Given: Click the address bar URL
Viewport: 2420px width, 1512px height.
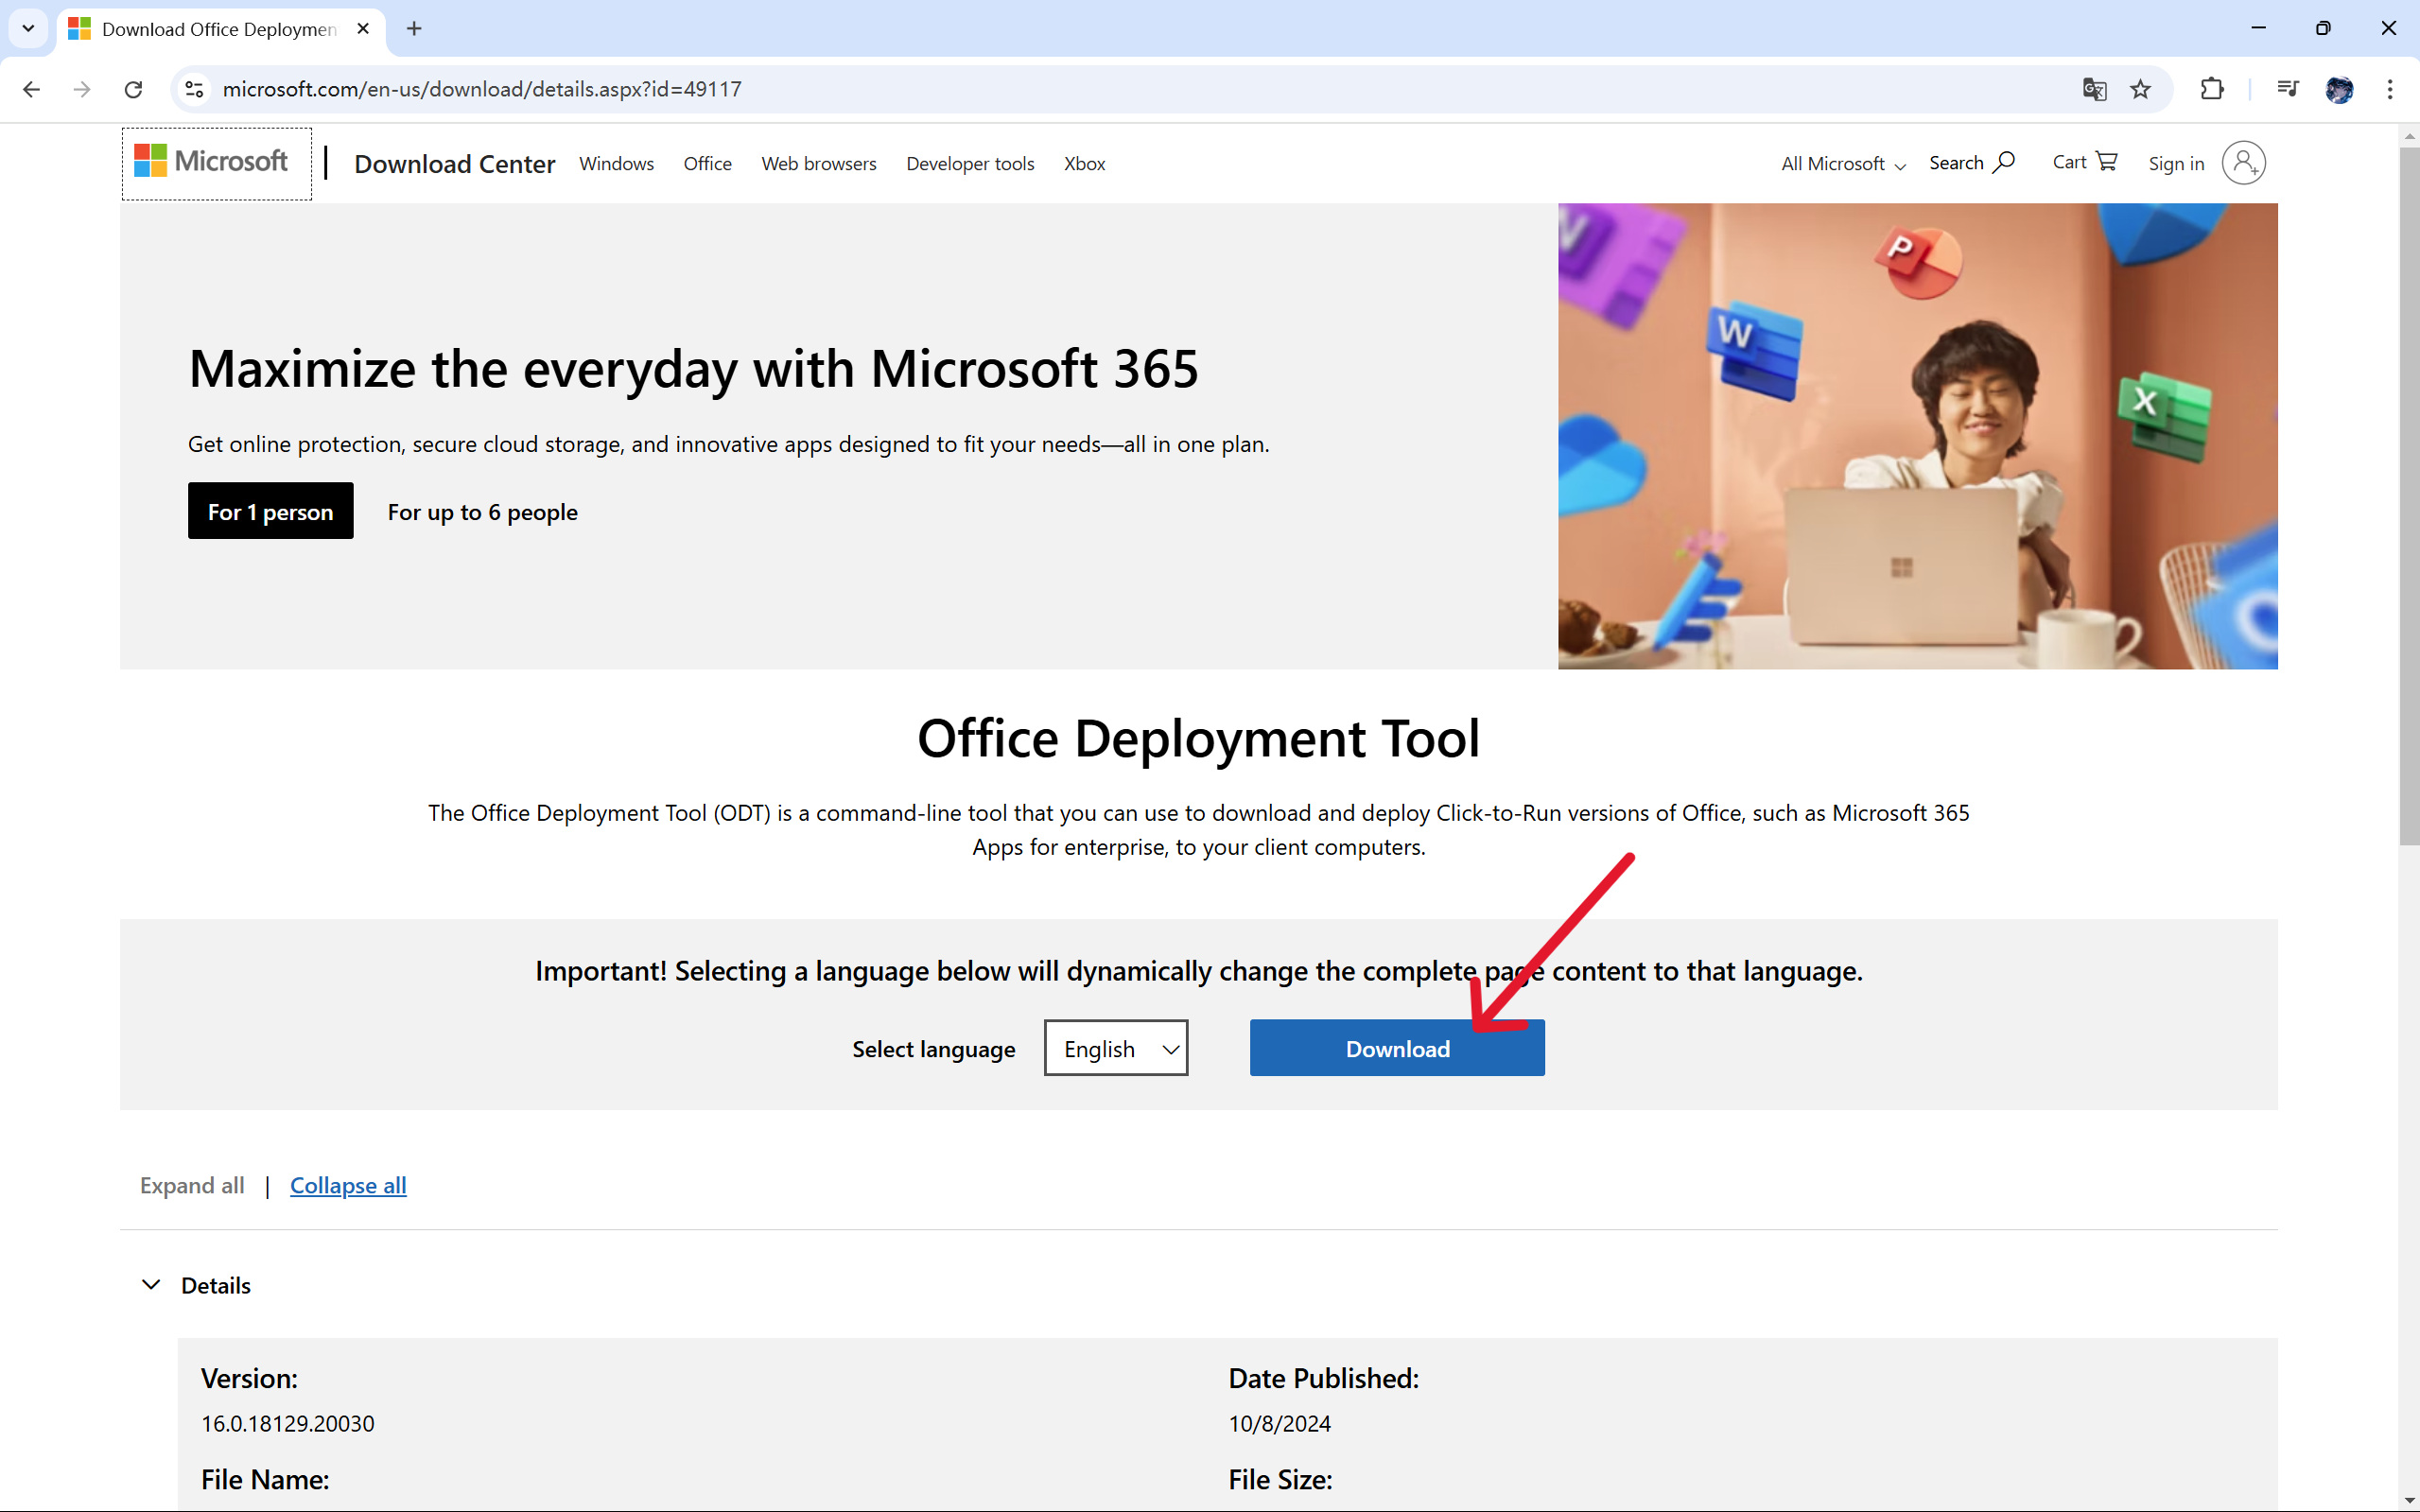Looking at the screenshot, I should [x=482, y=89].
